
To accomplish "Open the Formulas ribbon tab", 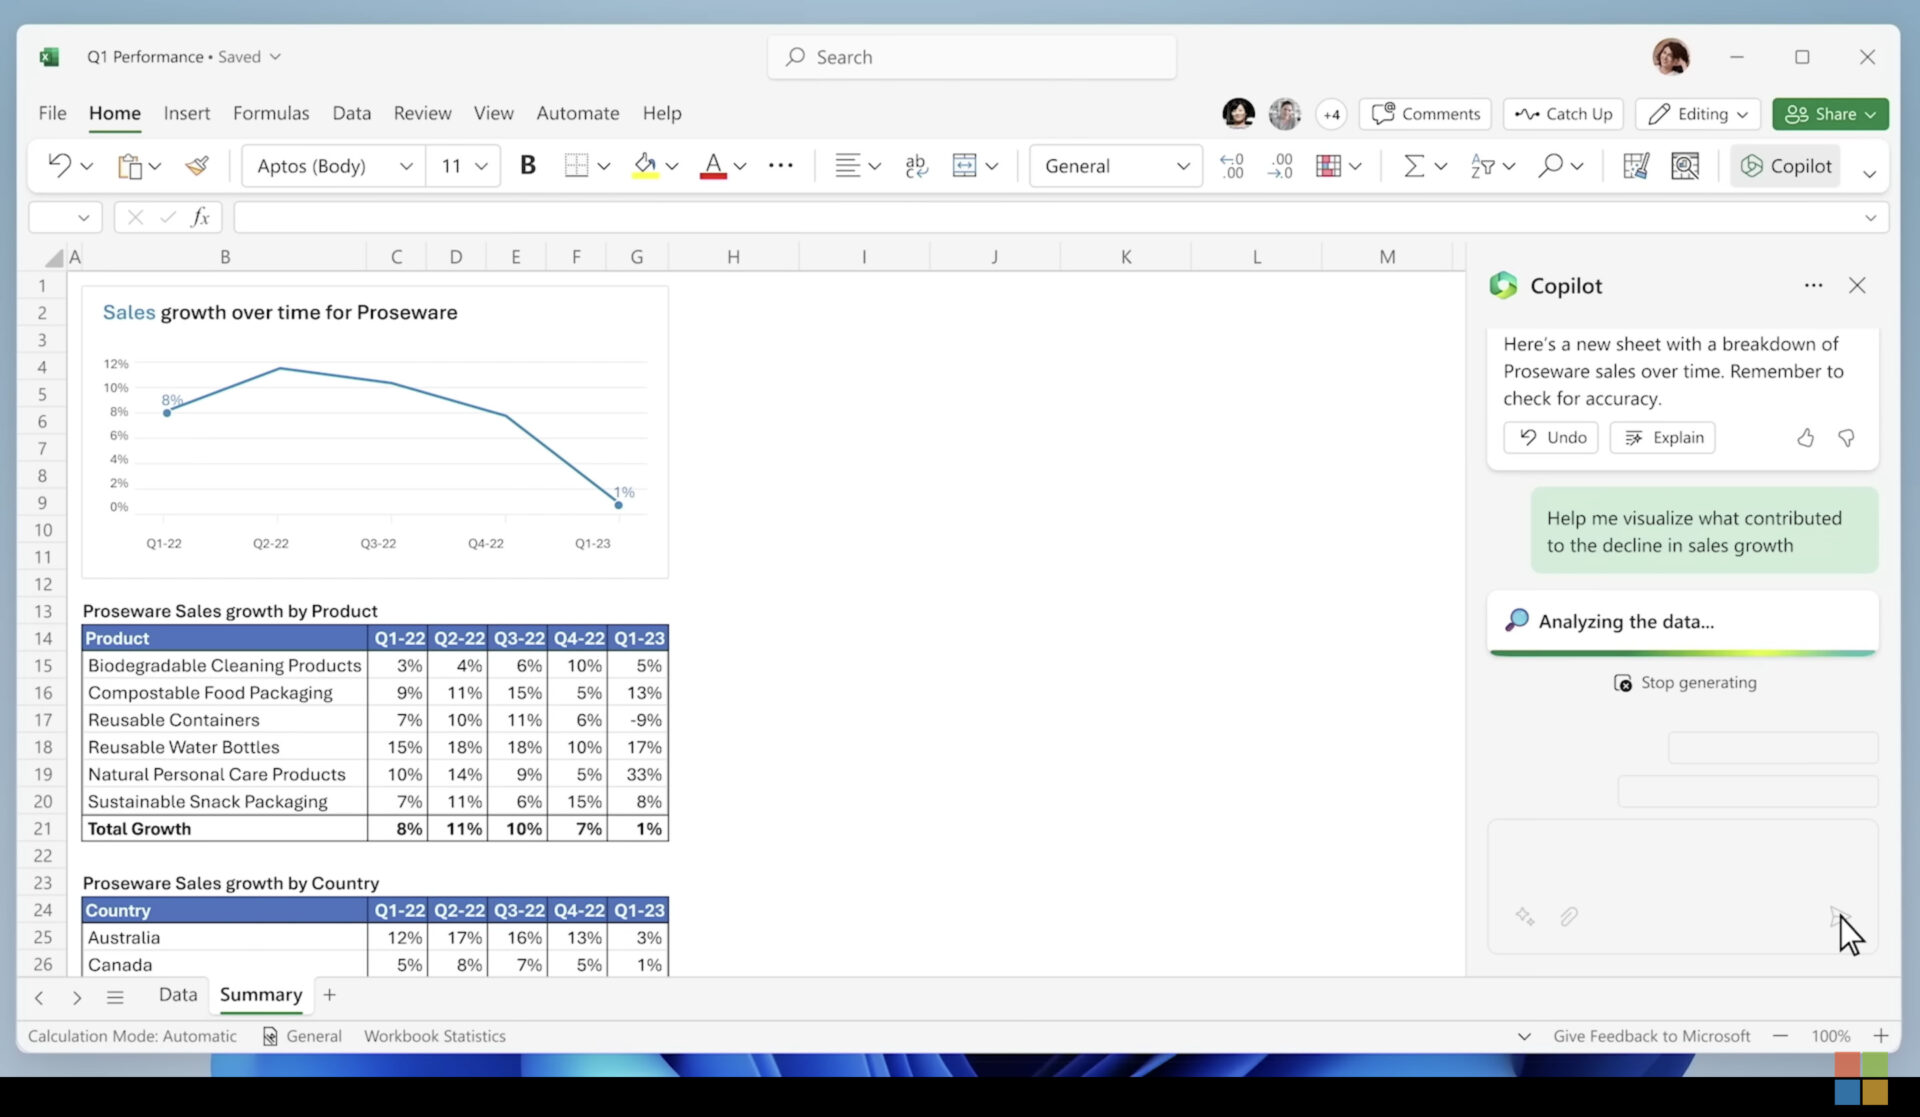I will (x=271, y=113).
